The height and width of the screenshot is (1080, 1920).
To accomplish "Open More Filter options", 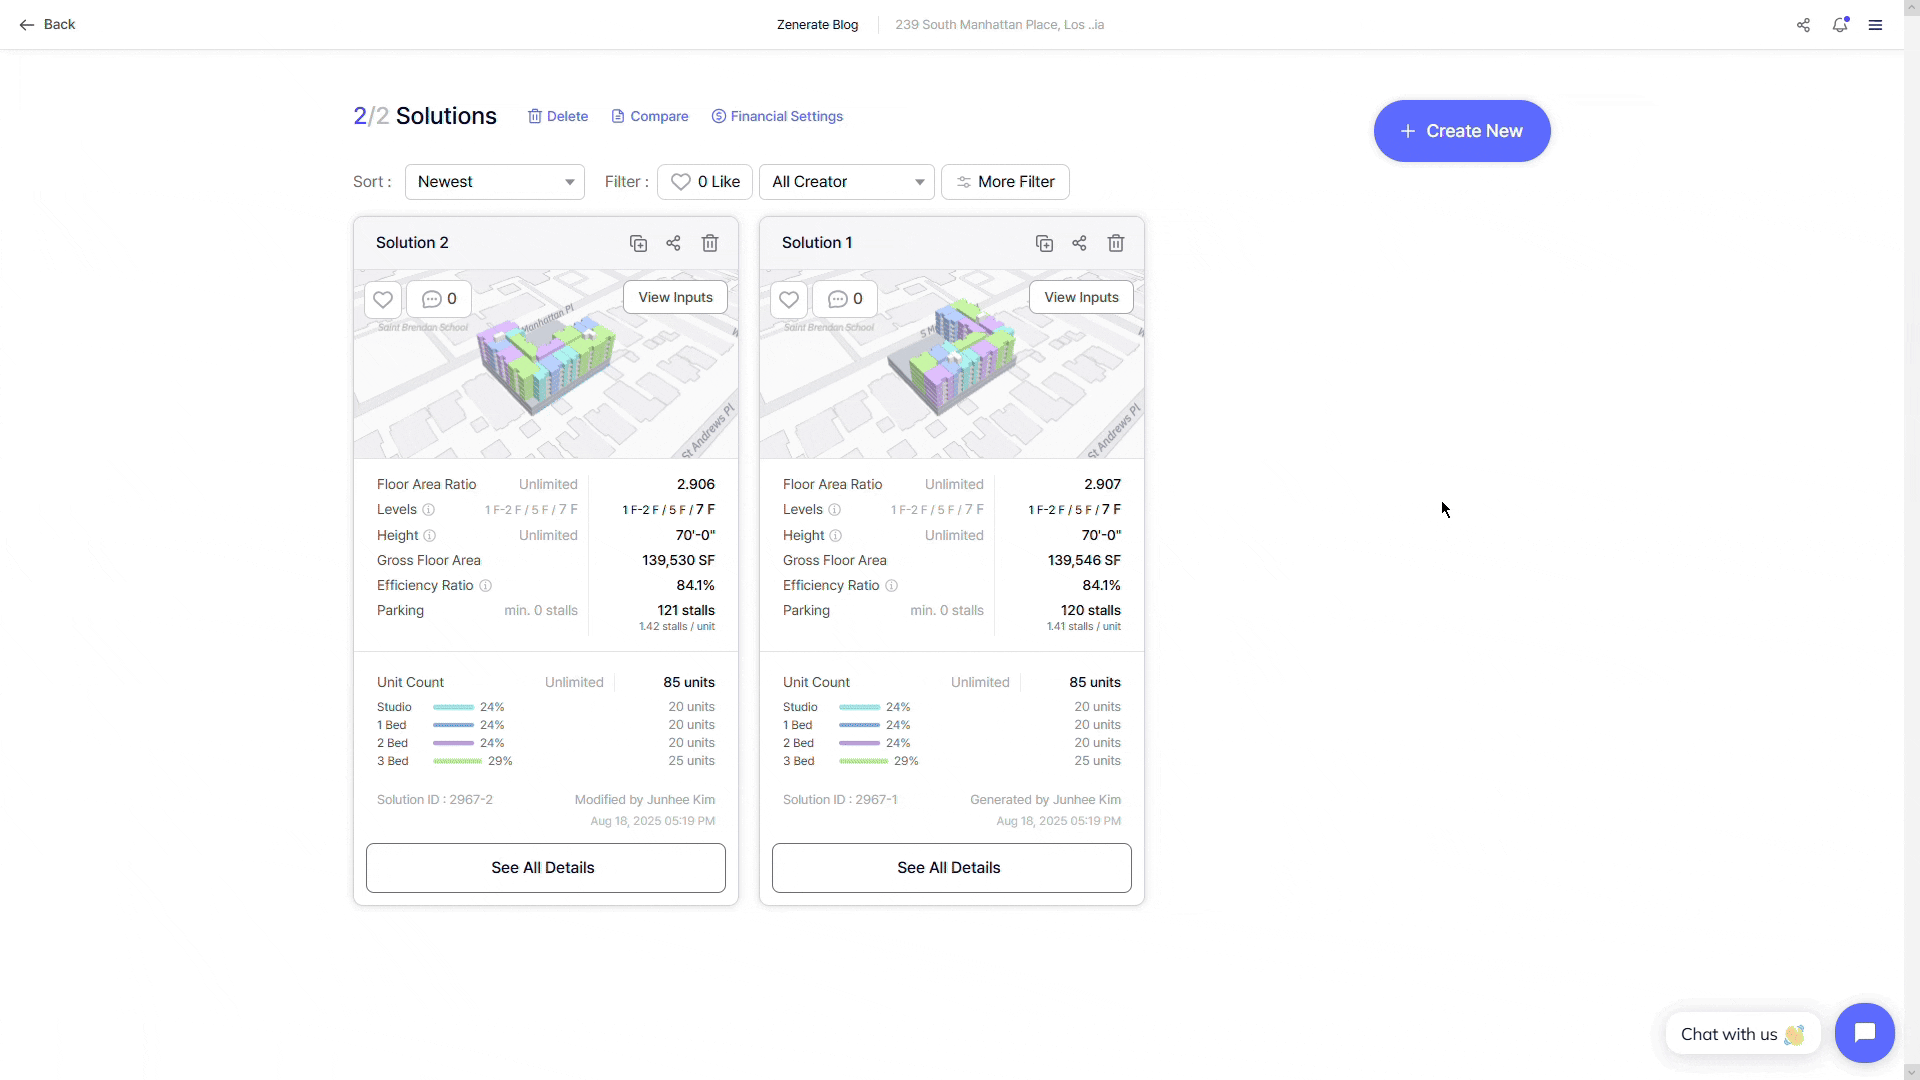I will click(1005, 182).
